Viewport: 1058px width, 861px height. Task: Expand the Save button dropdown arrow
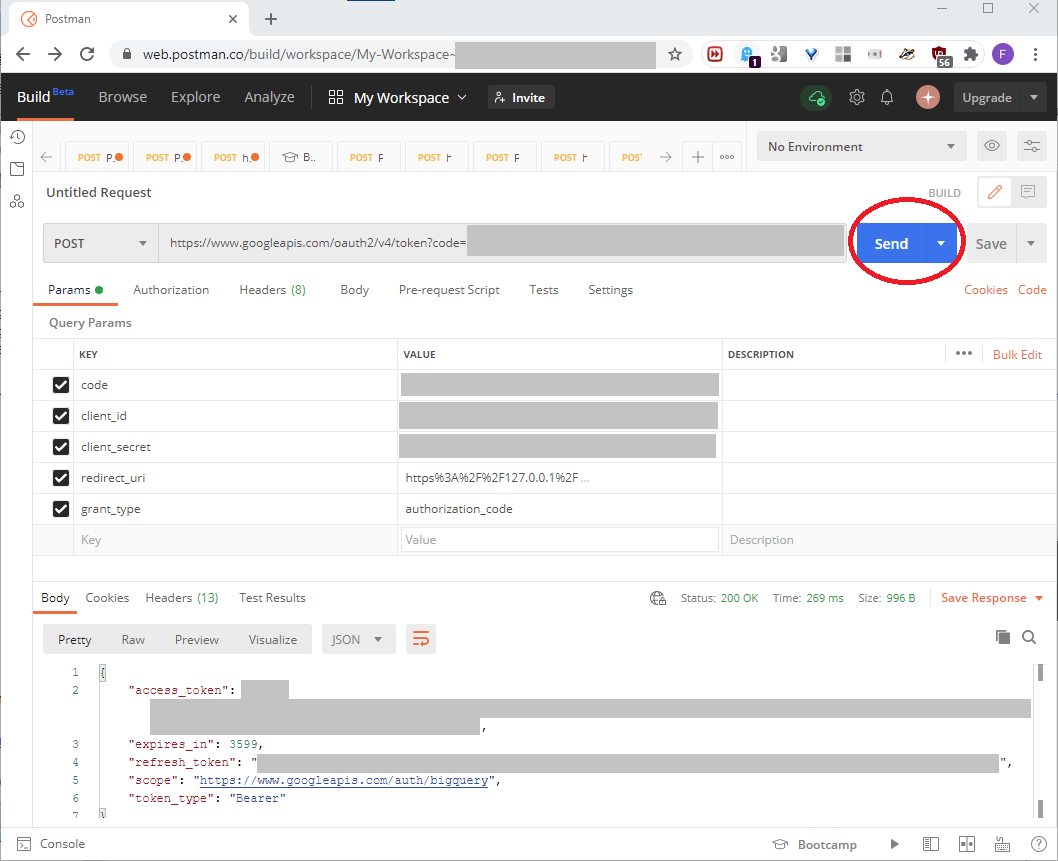click(1031, 243)
